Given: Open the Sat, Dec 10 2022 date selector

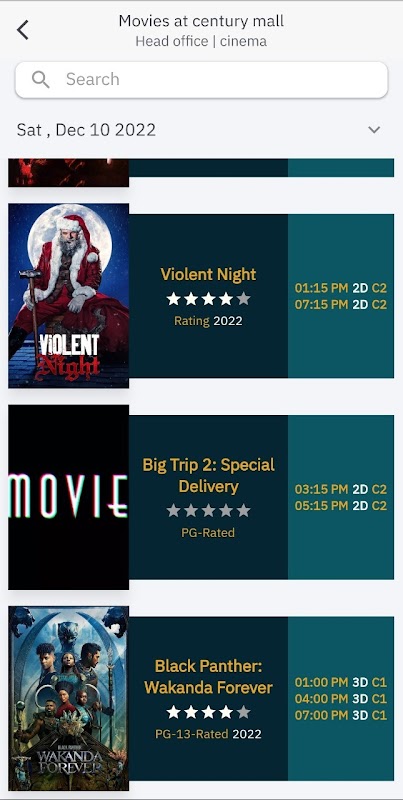Looking at the screenshot, I should tap(202, 130).
